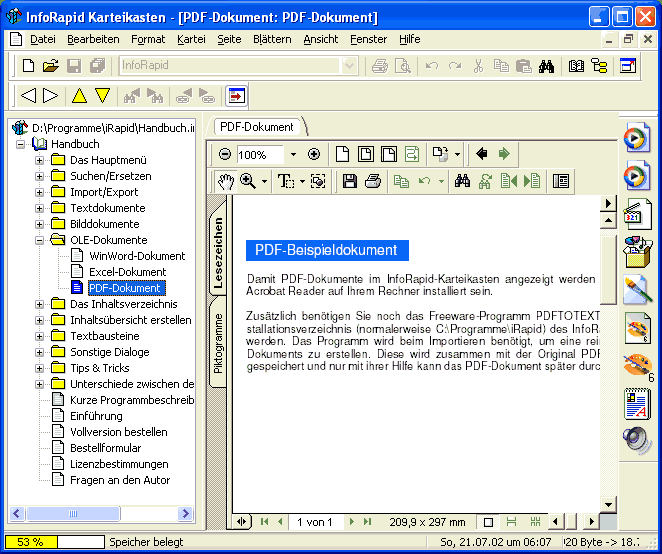Image resolution: width=662 pixels, height=554 pixels.
Task: Zoom out with the minus circle icon
Action: tap(225, 154)
